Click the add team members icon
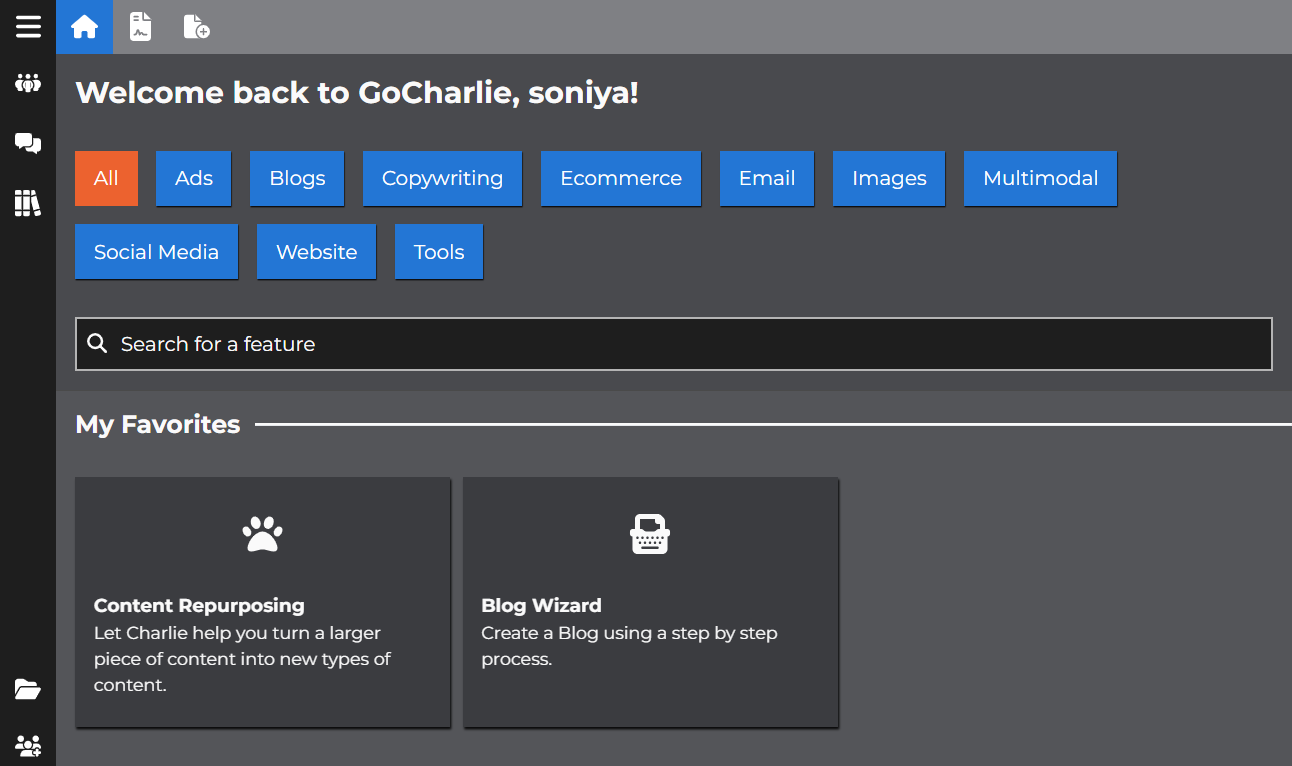This screenshot has height=766, width=1292. pyautogui.click(x=28, y=745)
